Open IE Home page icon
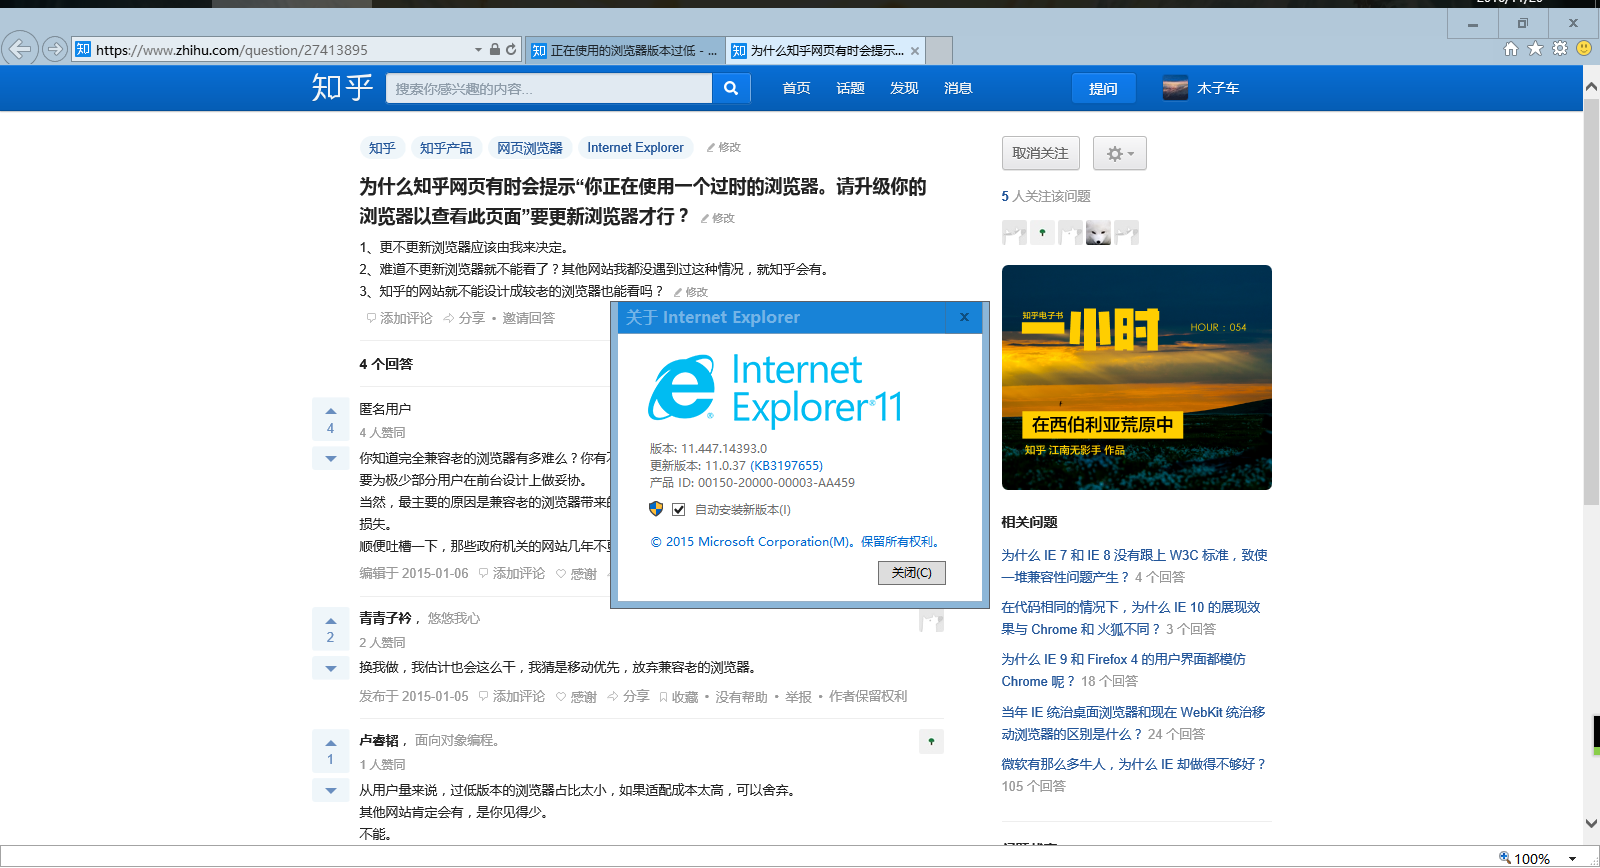 tap(1510, 48)
